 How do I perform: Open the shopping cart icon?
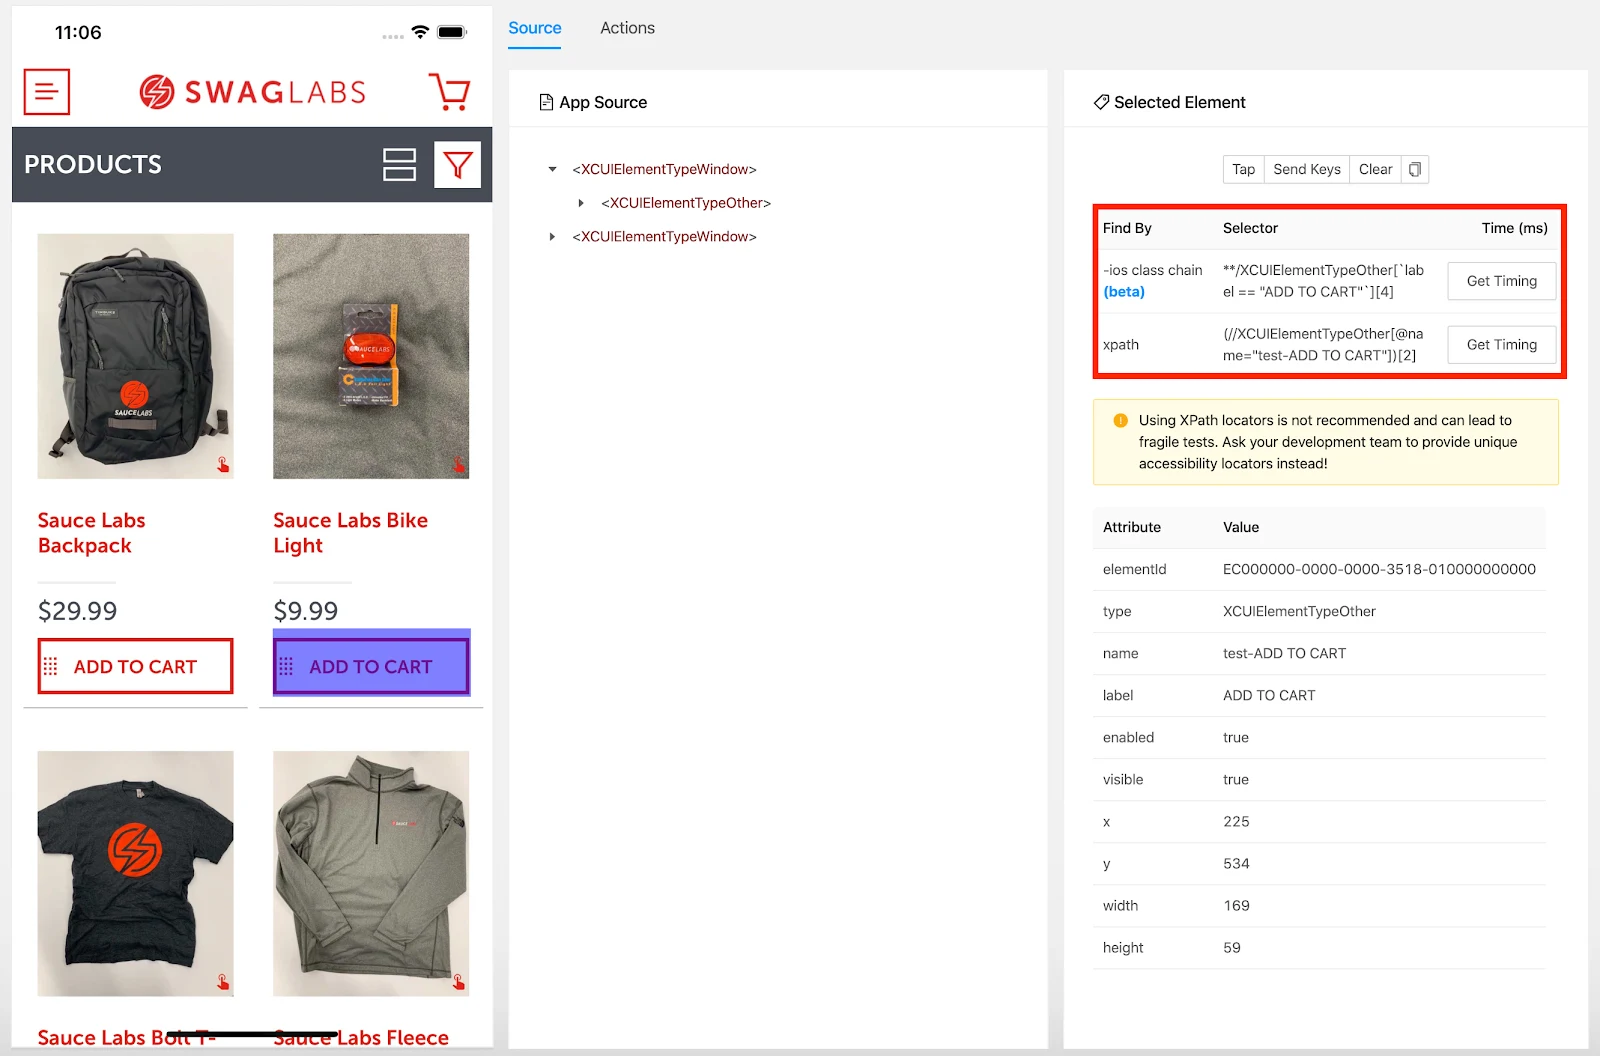[x=449, y=92]
